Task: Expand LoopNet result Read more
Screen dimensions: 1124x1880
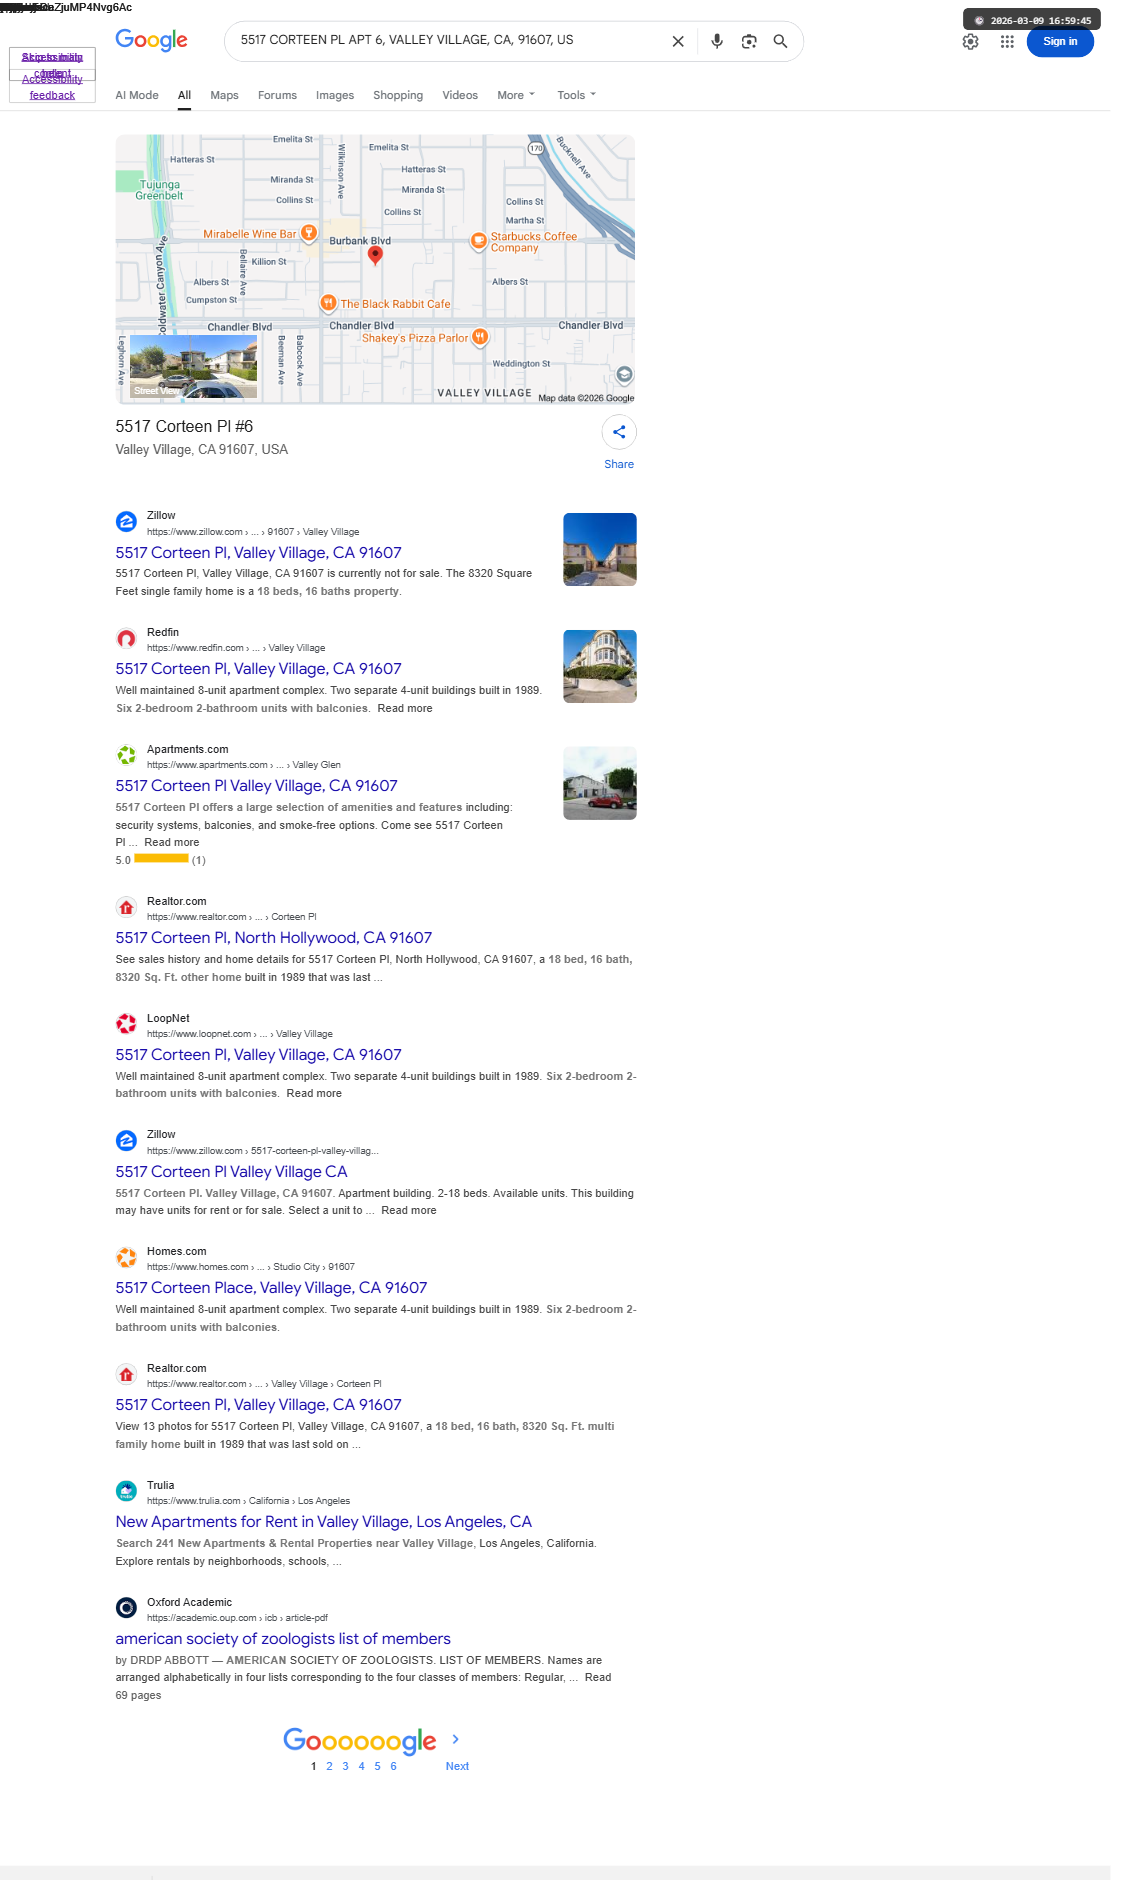Action: 314,1094
